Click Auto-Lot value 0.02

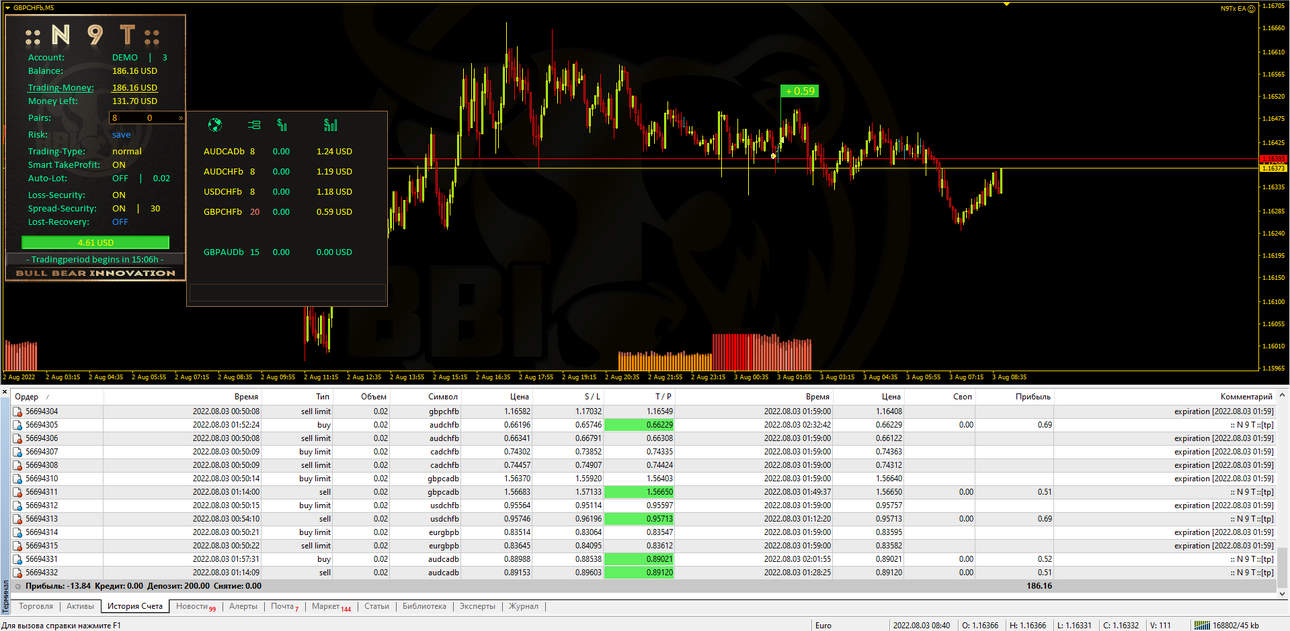[161, 178]
